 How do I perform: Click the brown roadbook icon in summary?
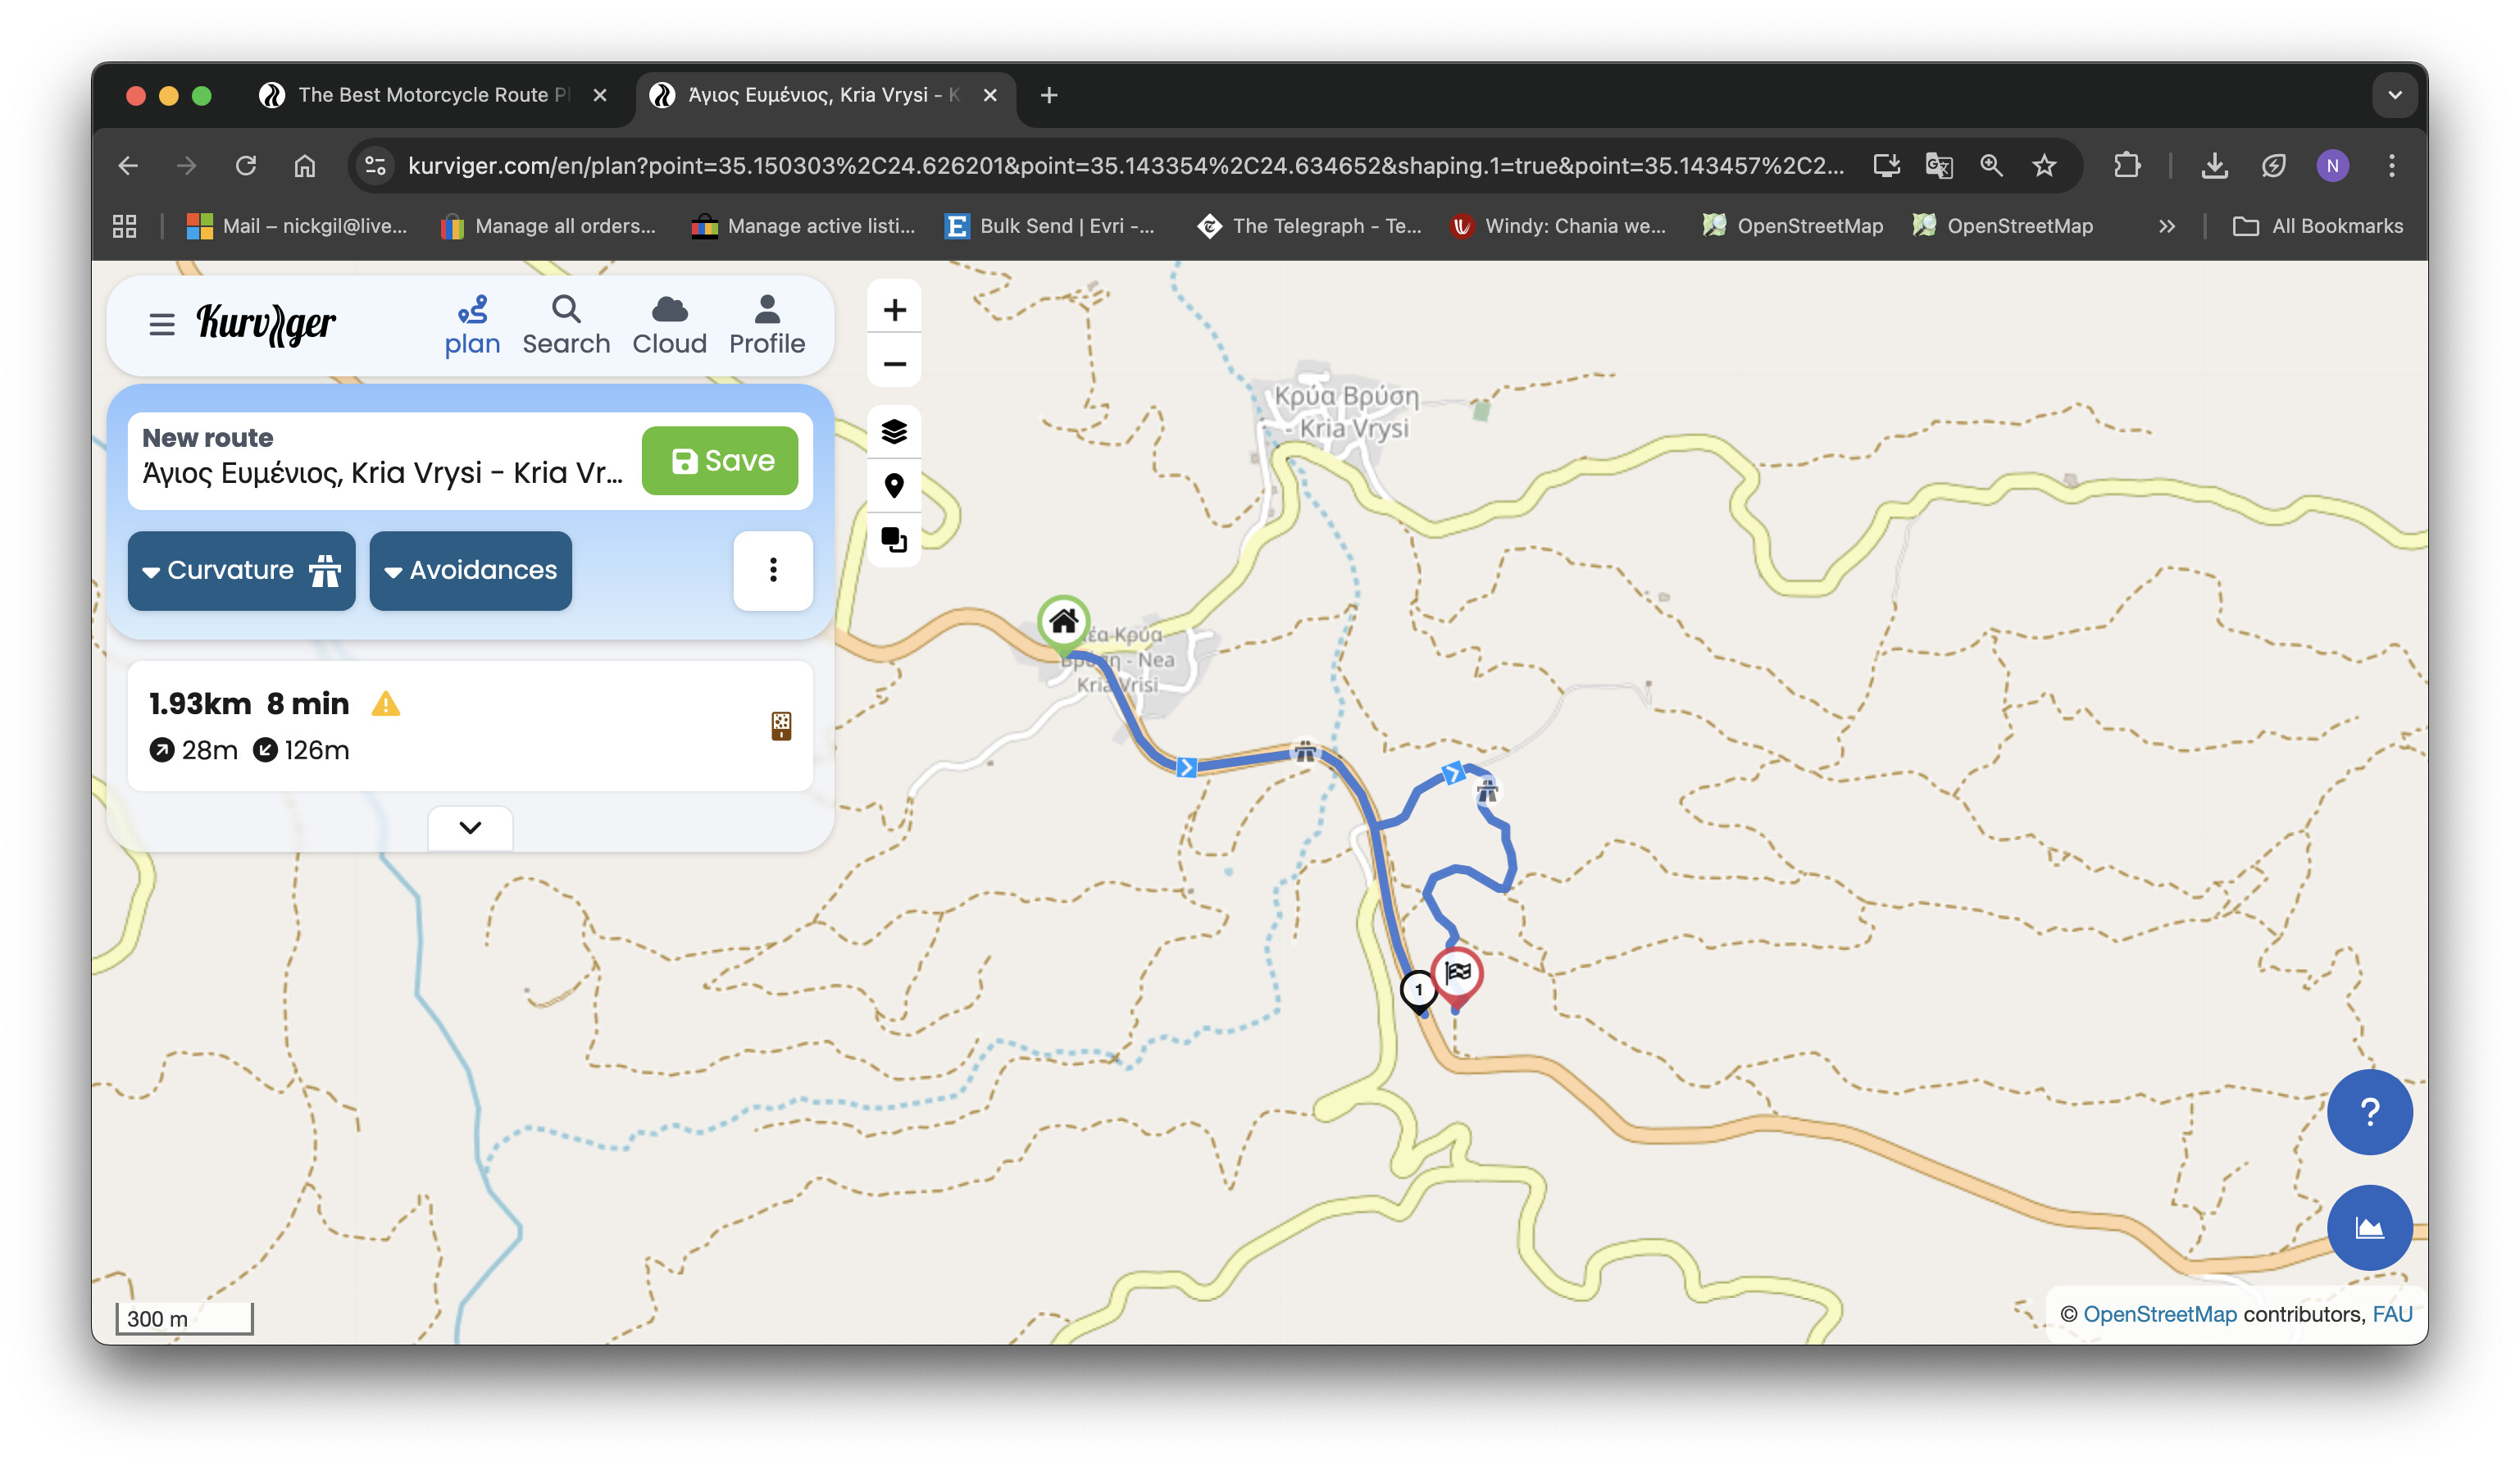781,726
